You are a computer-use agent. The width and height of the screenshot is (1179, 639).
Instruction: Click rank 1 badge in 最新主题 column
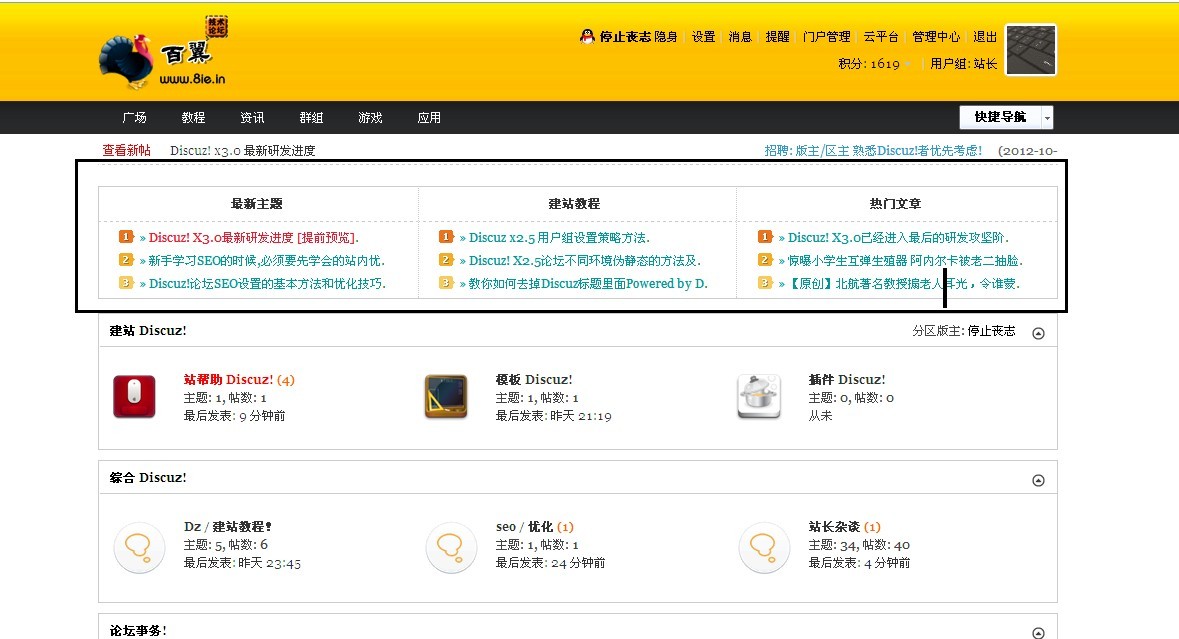(x=126, y=237)
